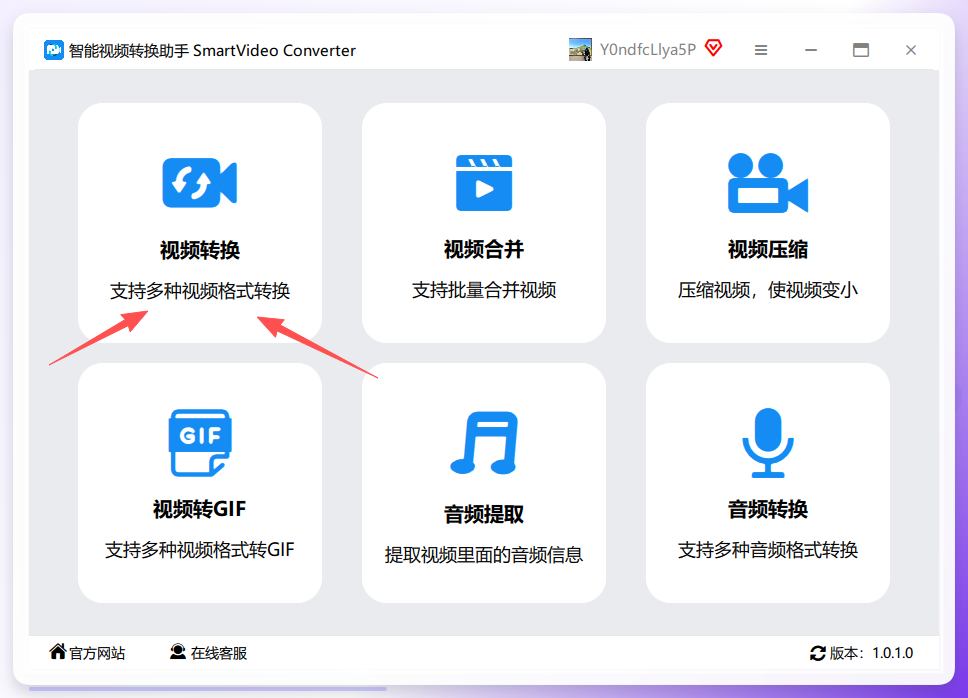Close the SmartVideo Converter window
The width and height of the screenshot is (968, 698).
911,50
